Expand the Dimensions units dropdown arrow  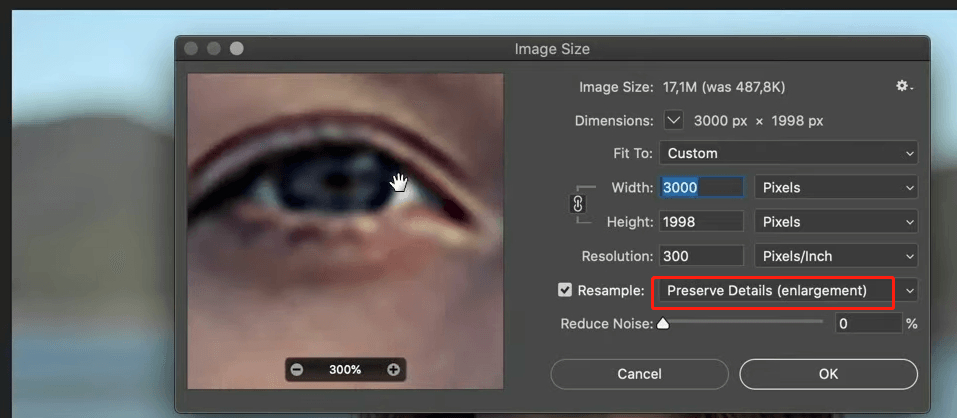coord(674,121)
